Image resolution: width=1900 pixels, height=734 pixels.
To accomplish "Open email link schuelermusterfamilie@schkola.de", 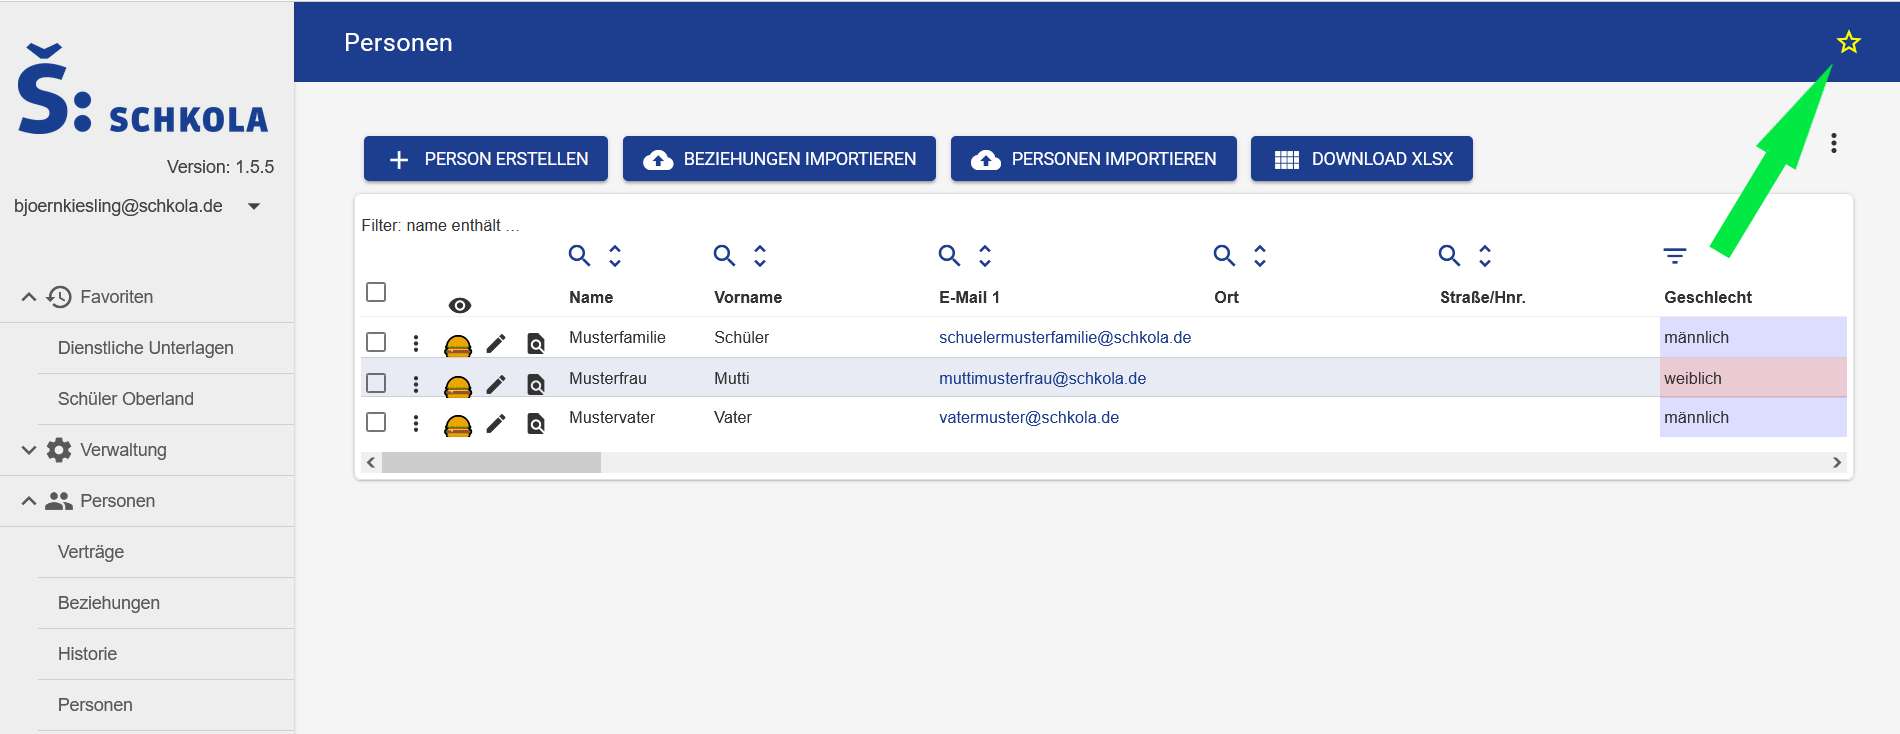I will click(1065, 338).
